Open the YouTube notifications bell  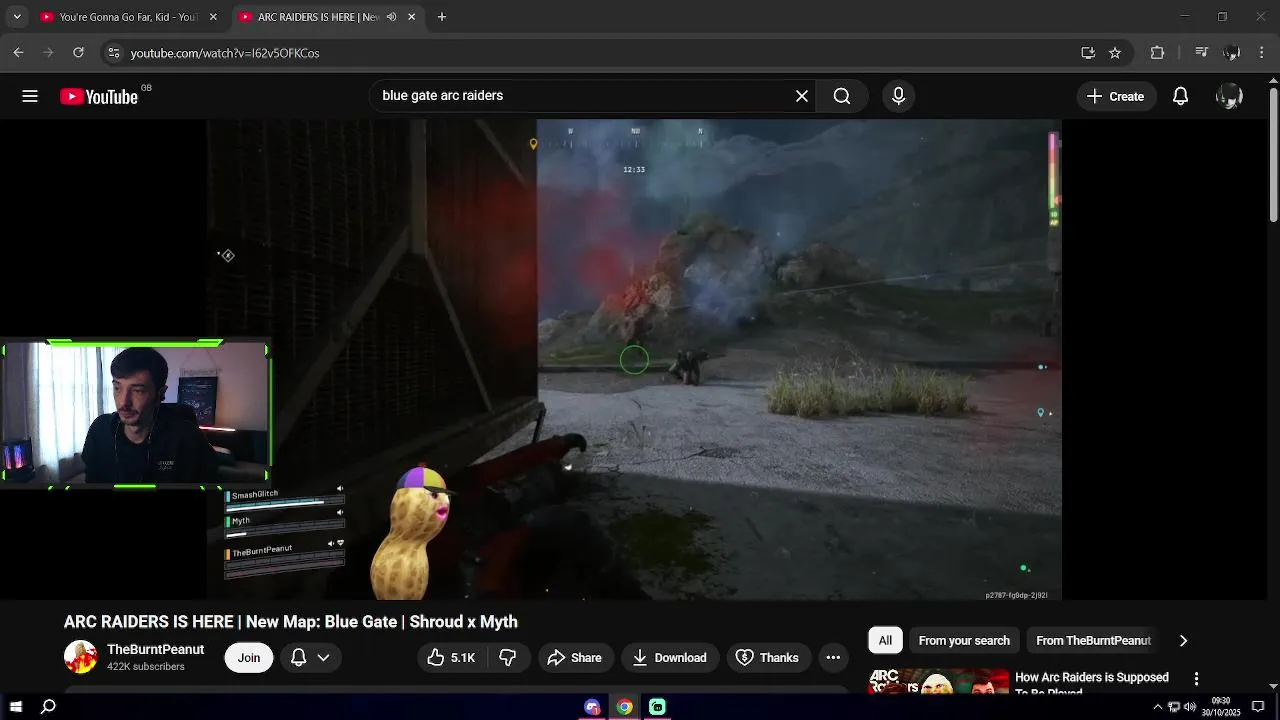[1180, 96]
